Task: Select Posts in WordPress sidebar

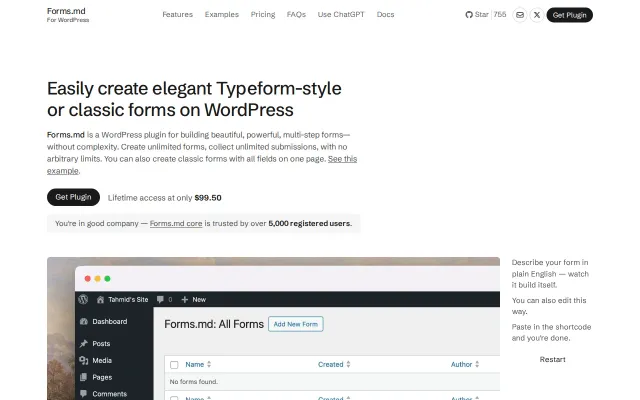Action: [101, 344]
